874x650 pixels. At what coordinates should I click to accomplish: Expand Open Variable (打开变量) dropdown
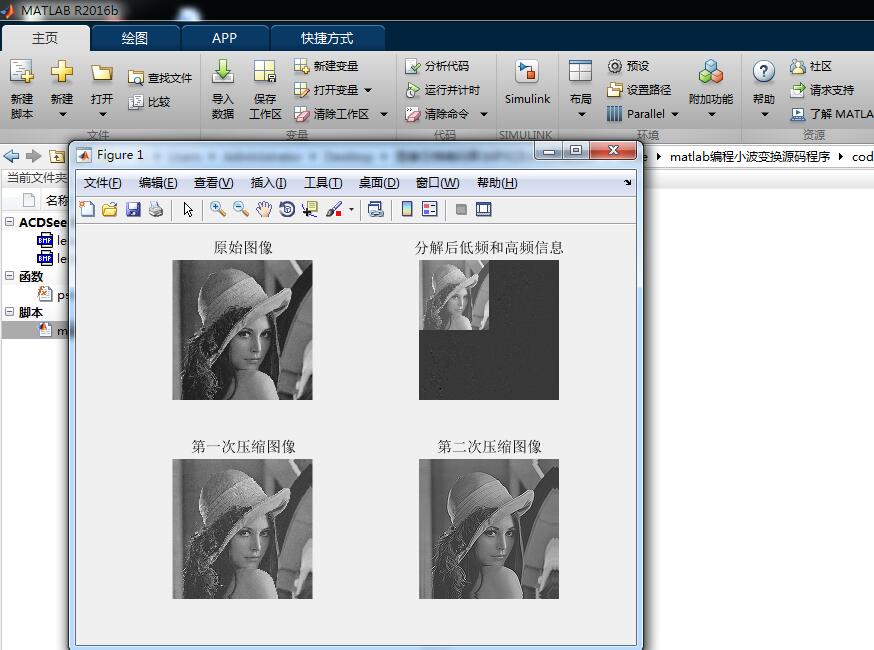[368, 90]
